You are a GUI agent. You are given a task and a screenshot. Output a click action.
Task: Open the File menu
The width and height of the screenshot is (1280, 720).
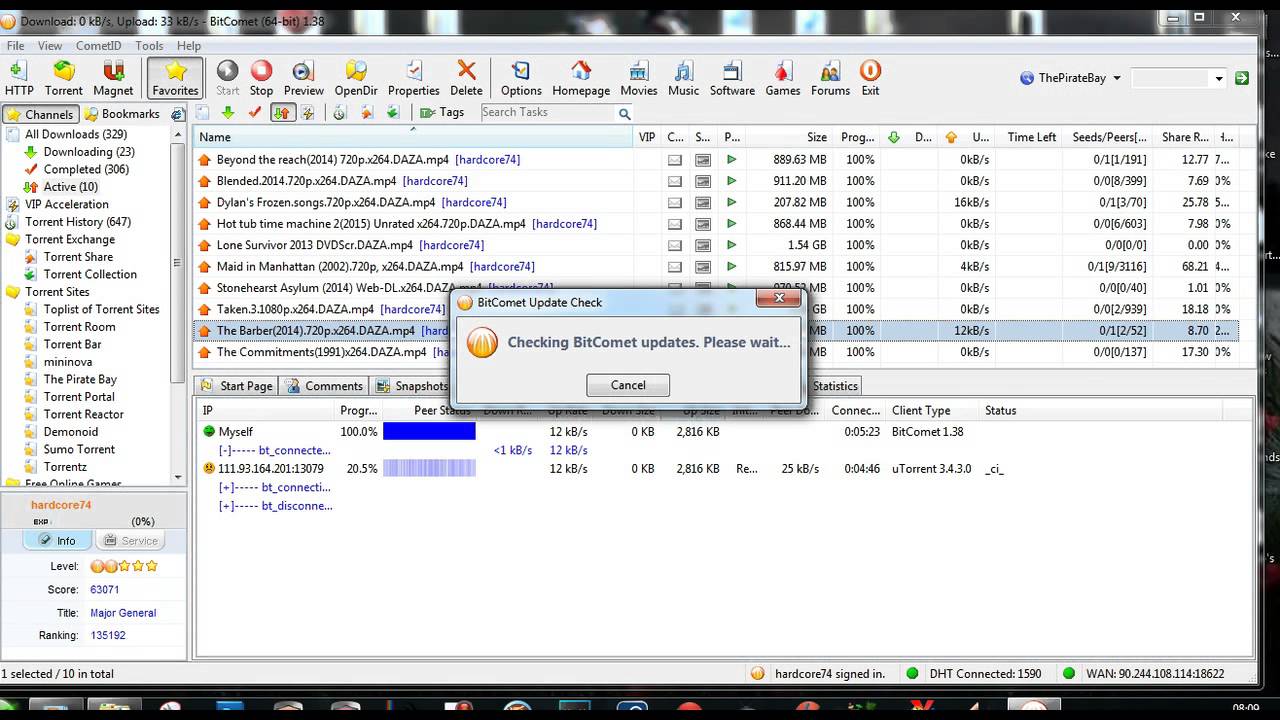(16, 46)
